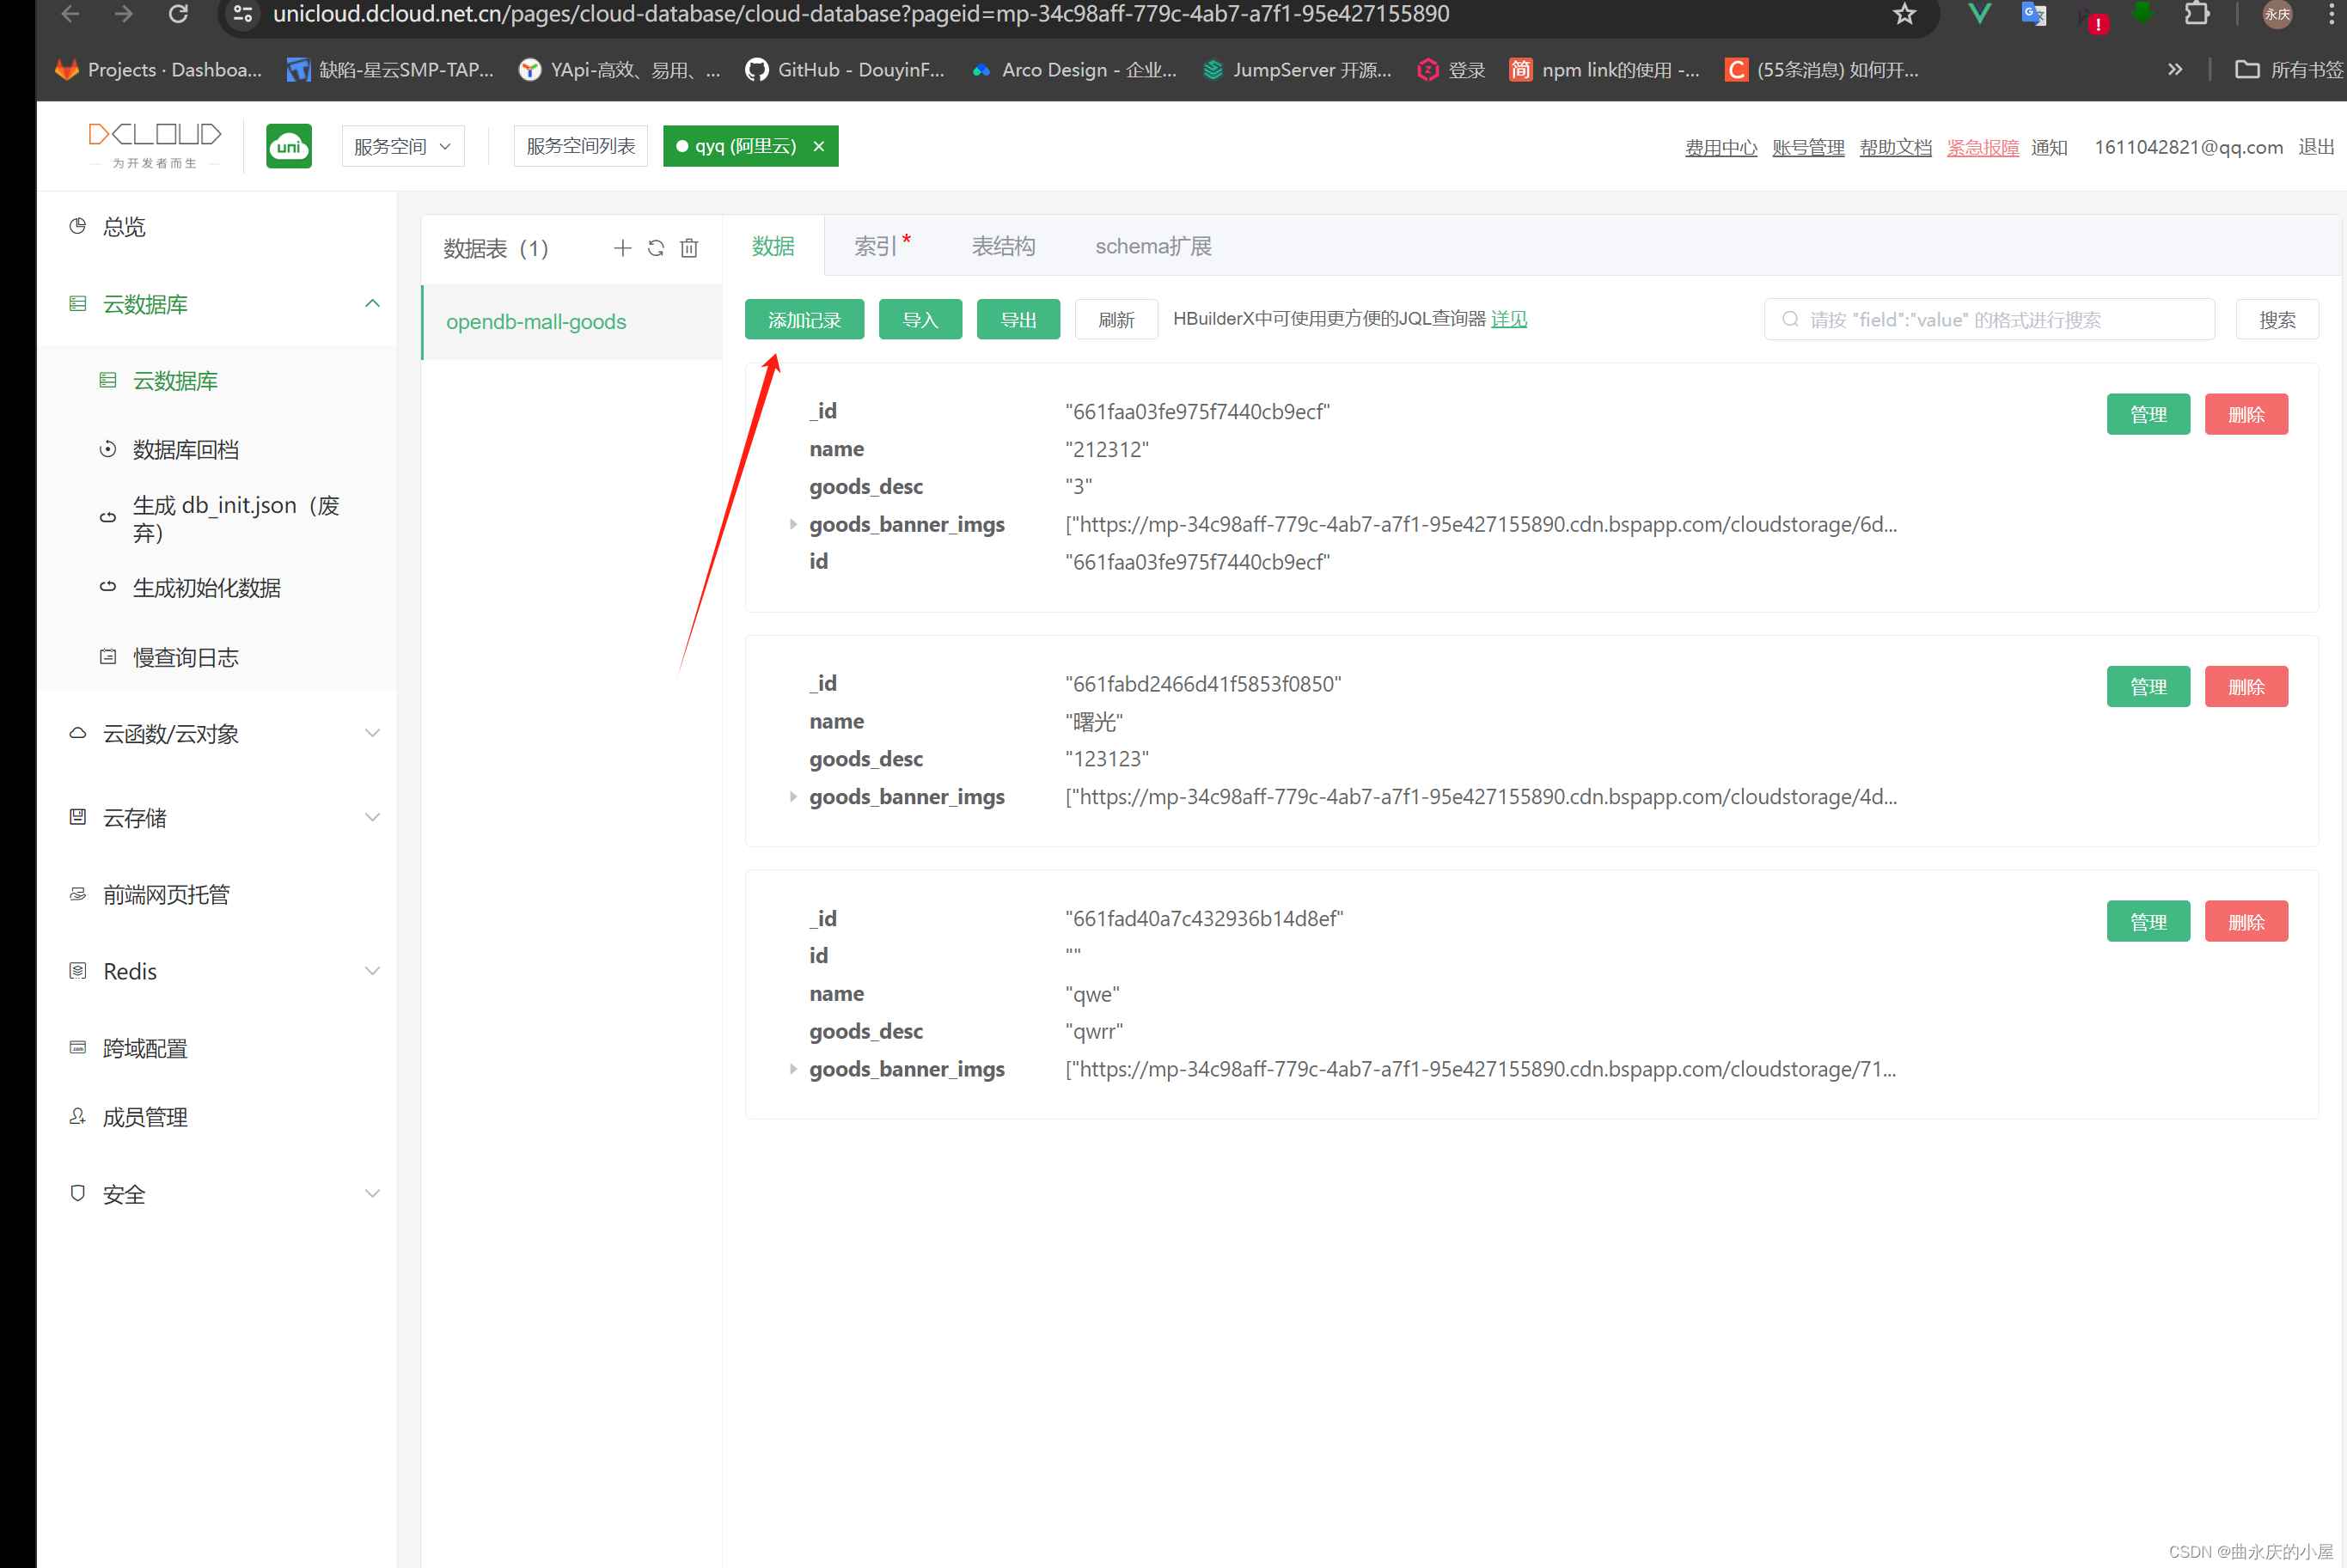The width and height of the screenshot is (2347, 1568).
Task: Open the 详见 JQL link
Action: click(1509, 319)
